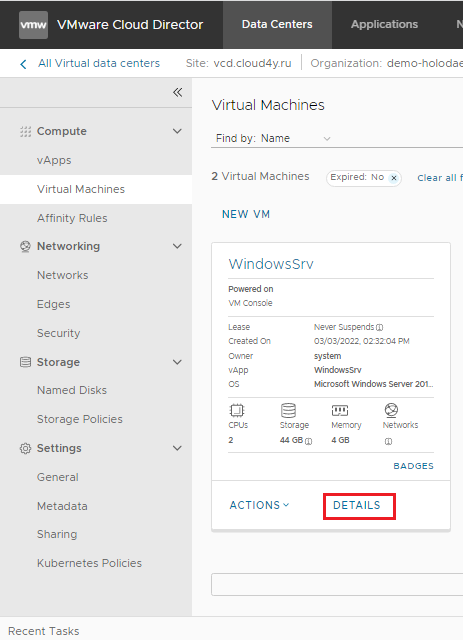
Task: Click info icon next to Never Suspends
Action: tap(379, 327)
